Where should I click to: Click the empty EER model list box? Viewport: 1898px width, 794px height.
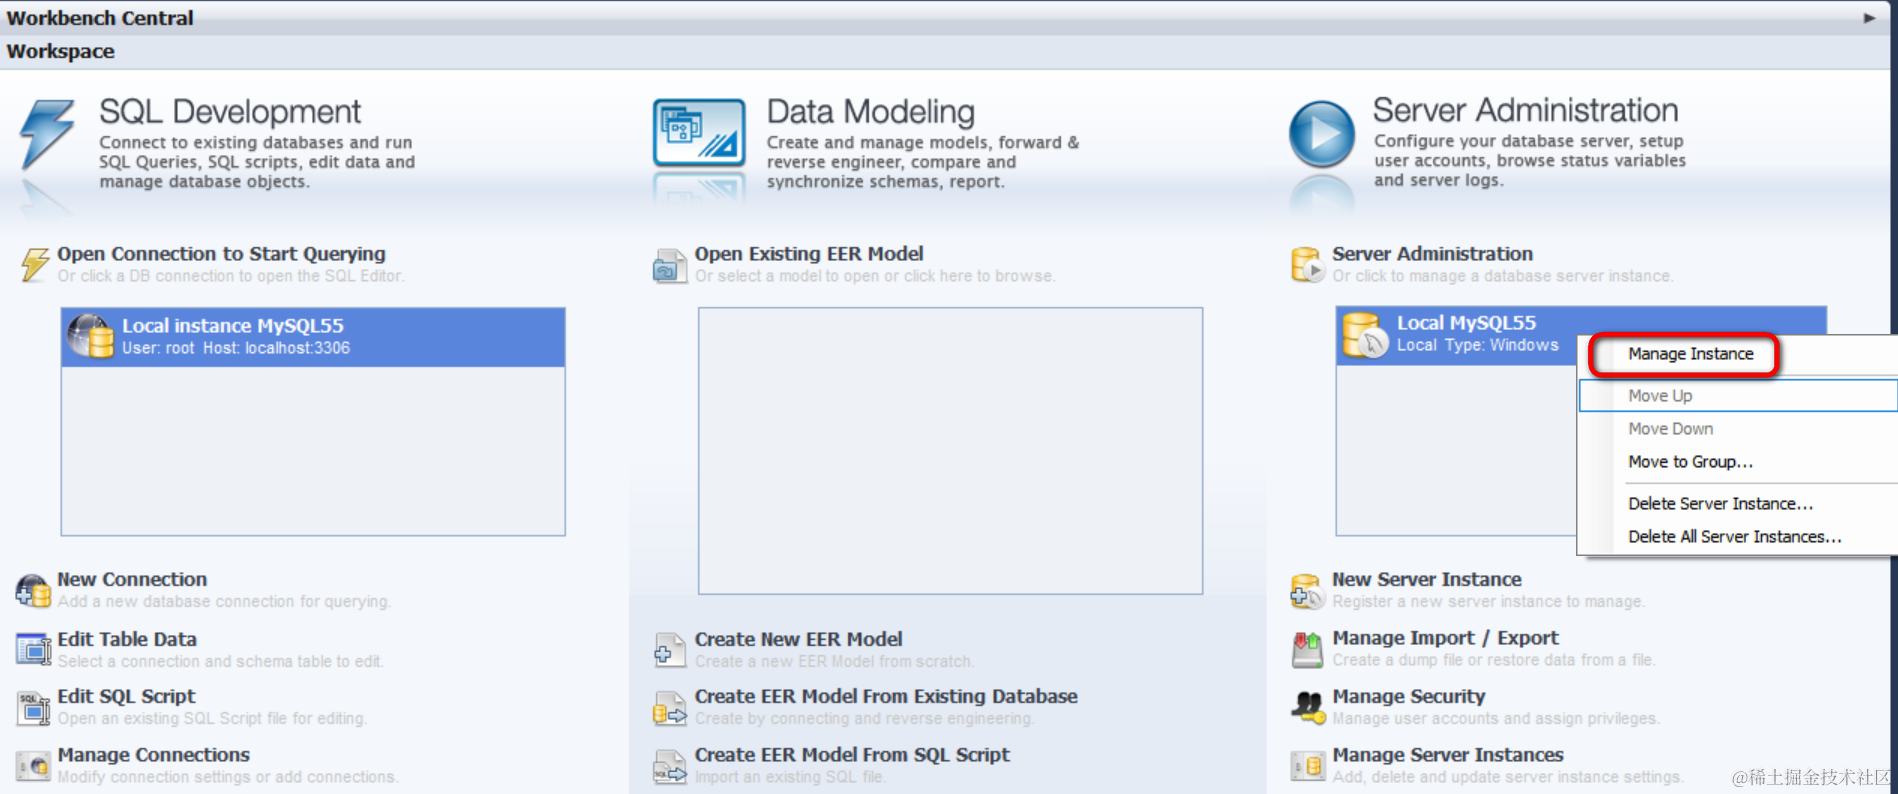pyautogui.click(x=950, y=451)
